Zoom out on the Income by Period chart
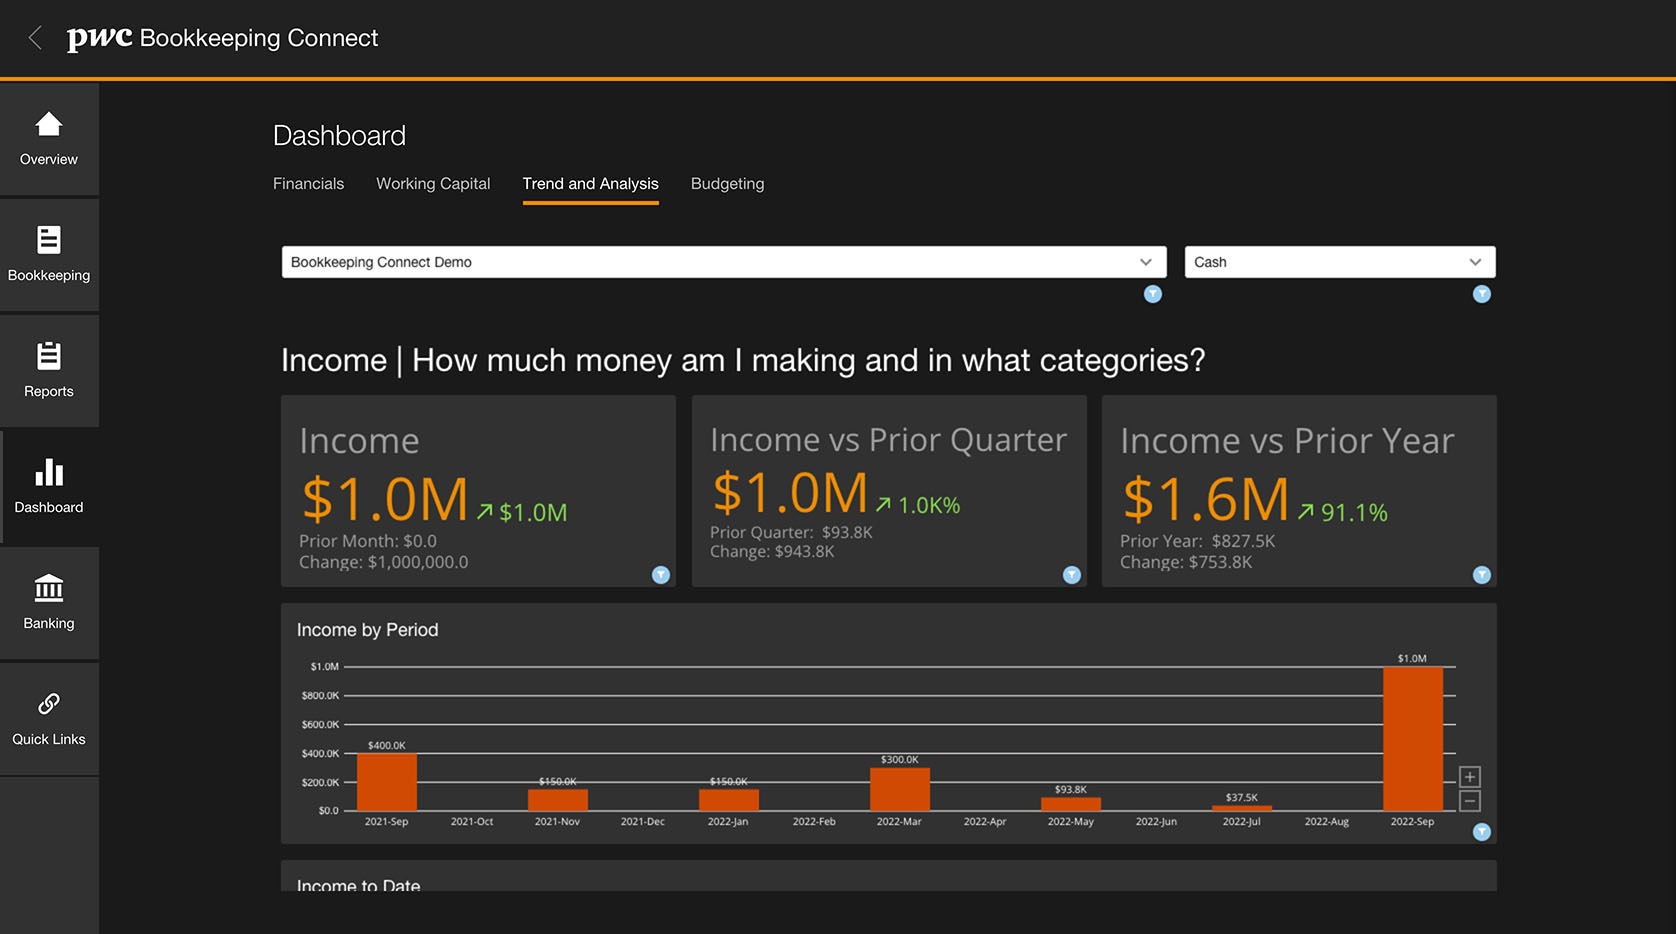Screen dimensions: 1676x934 [1470, 801]
